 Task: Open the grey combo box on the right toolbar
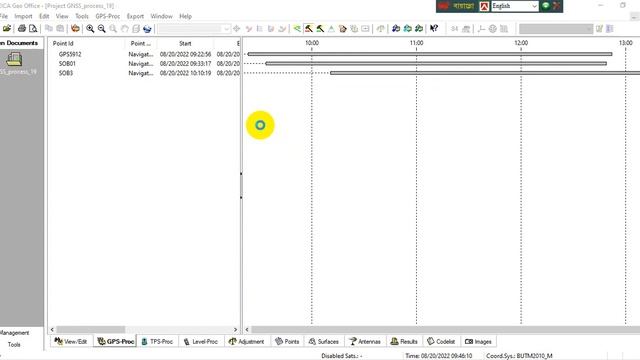556,29
